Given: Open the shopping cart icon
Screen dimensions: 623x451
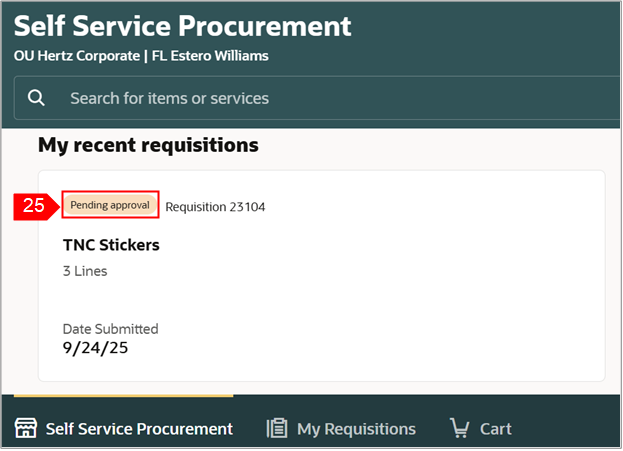Looking at the screenshot, I should pyautogui.click(x=460, y=428).
